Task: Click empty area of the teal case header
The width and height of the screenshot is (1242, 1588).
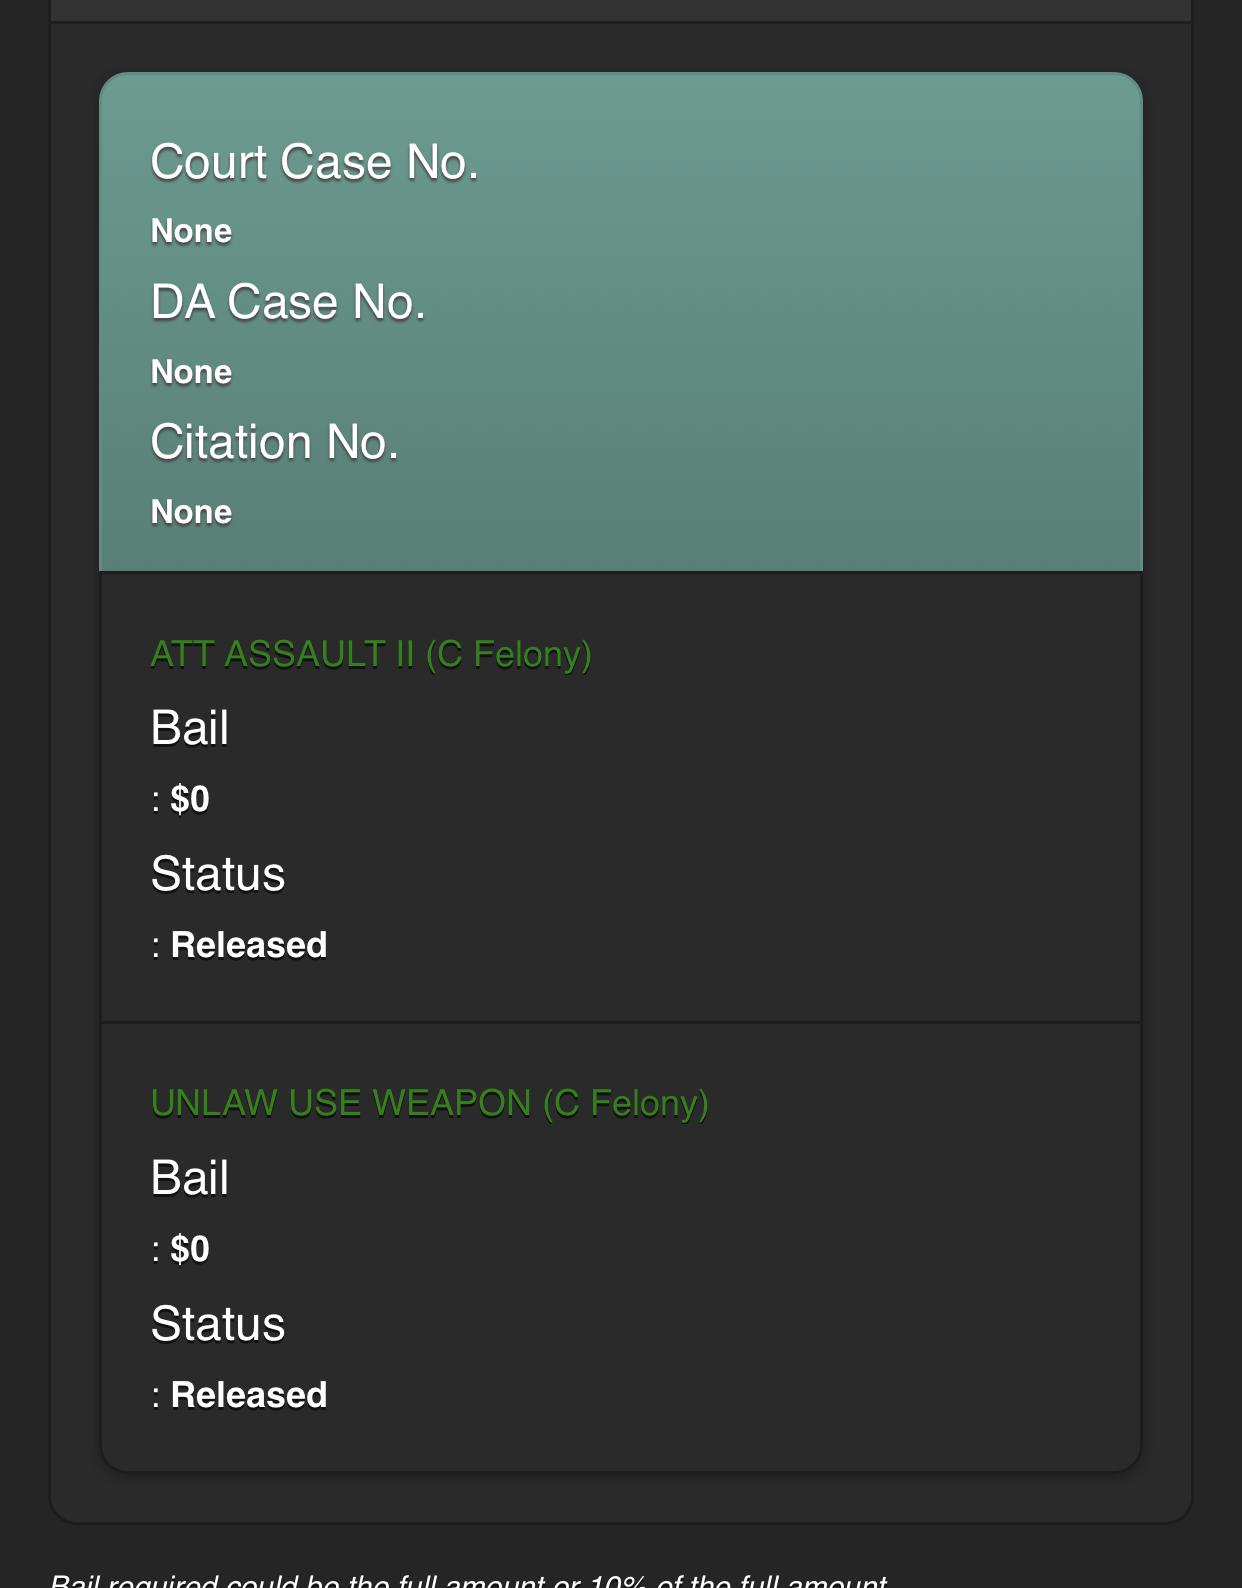Action: tap(800, 320)
